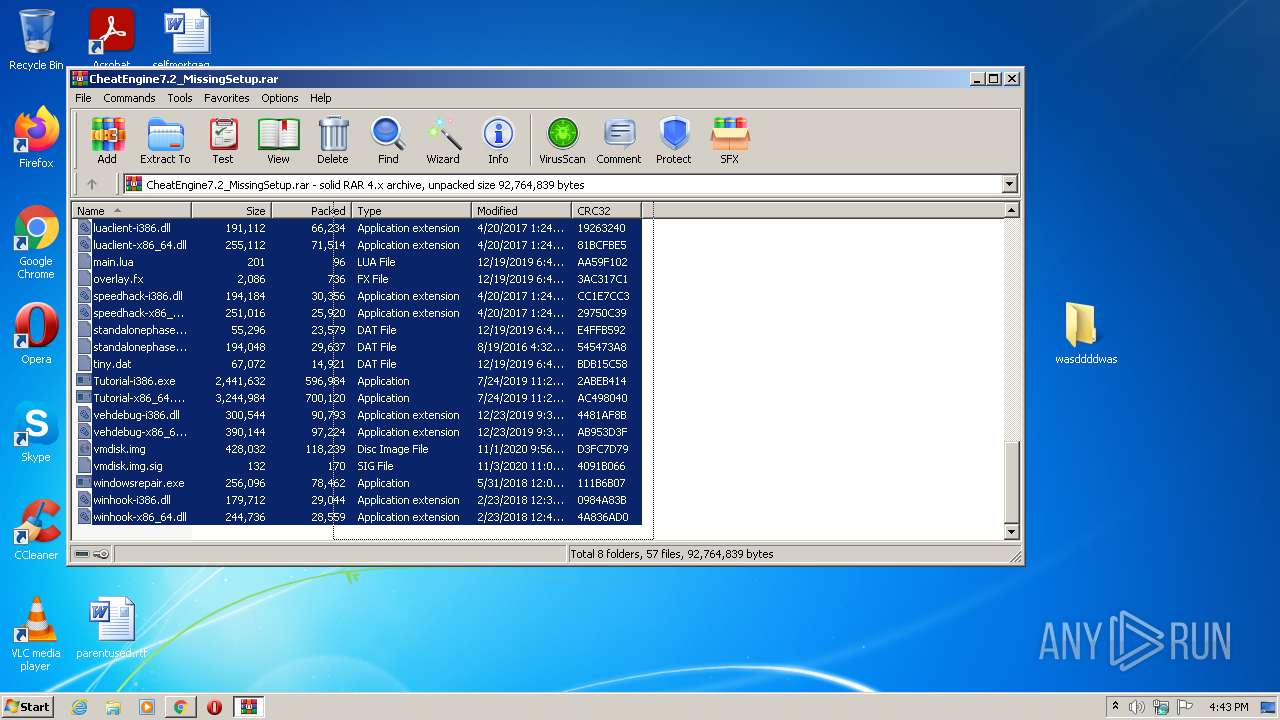Sort by Type column header
Viewport: 1280px width, 720px height.
412,210
